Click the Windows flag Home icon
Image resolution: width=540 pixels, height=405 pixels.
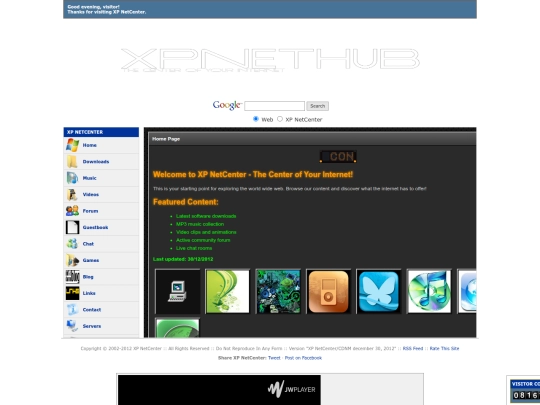pos(72,145)
